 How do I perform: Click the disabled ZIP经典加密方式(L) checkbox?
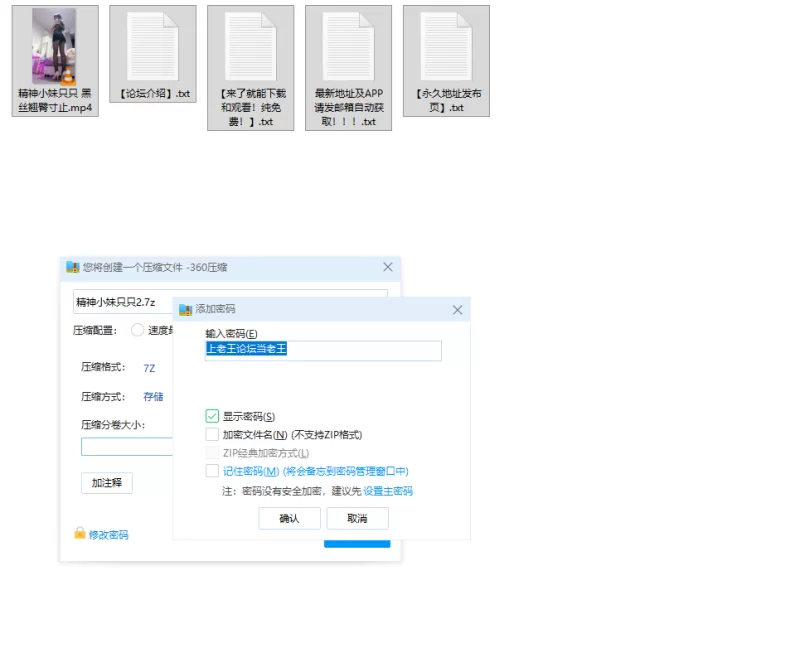click(x=212, y=453)
